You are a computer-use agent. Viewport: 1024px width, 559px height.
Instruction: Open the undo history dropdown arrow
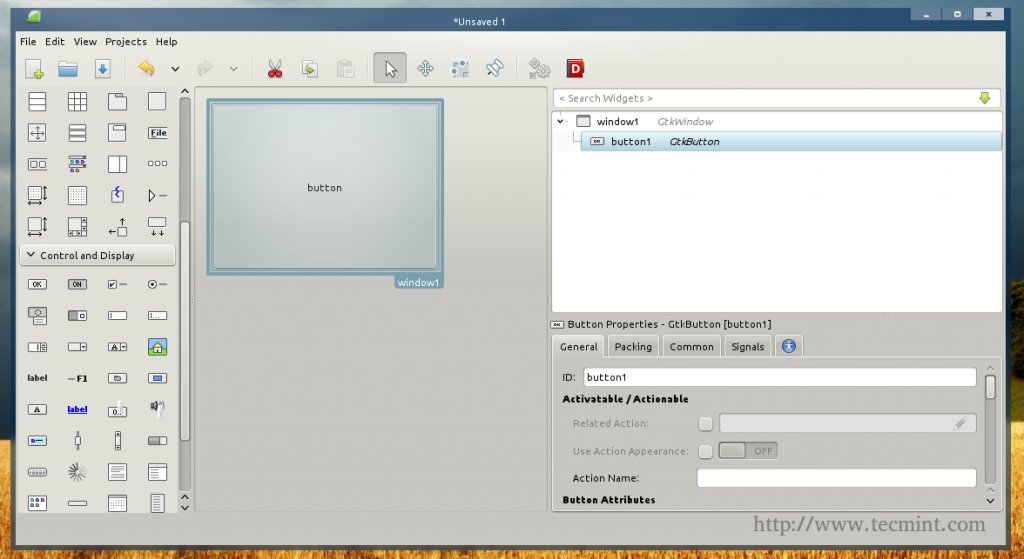(175, 69)
